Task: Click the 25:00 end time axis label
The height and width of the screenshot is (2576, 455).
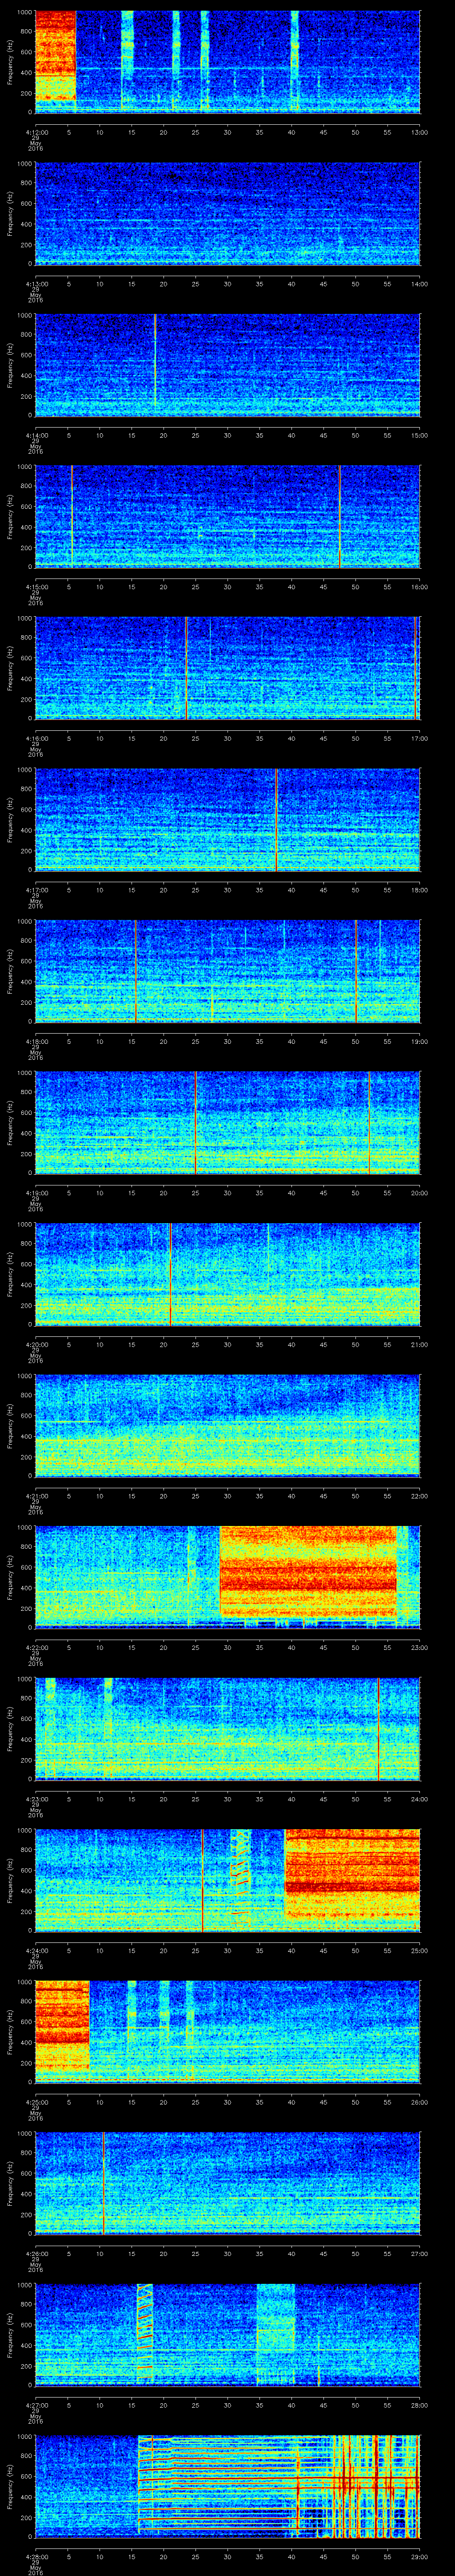Action: [419, 1950]
